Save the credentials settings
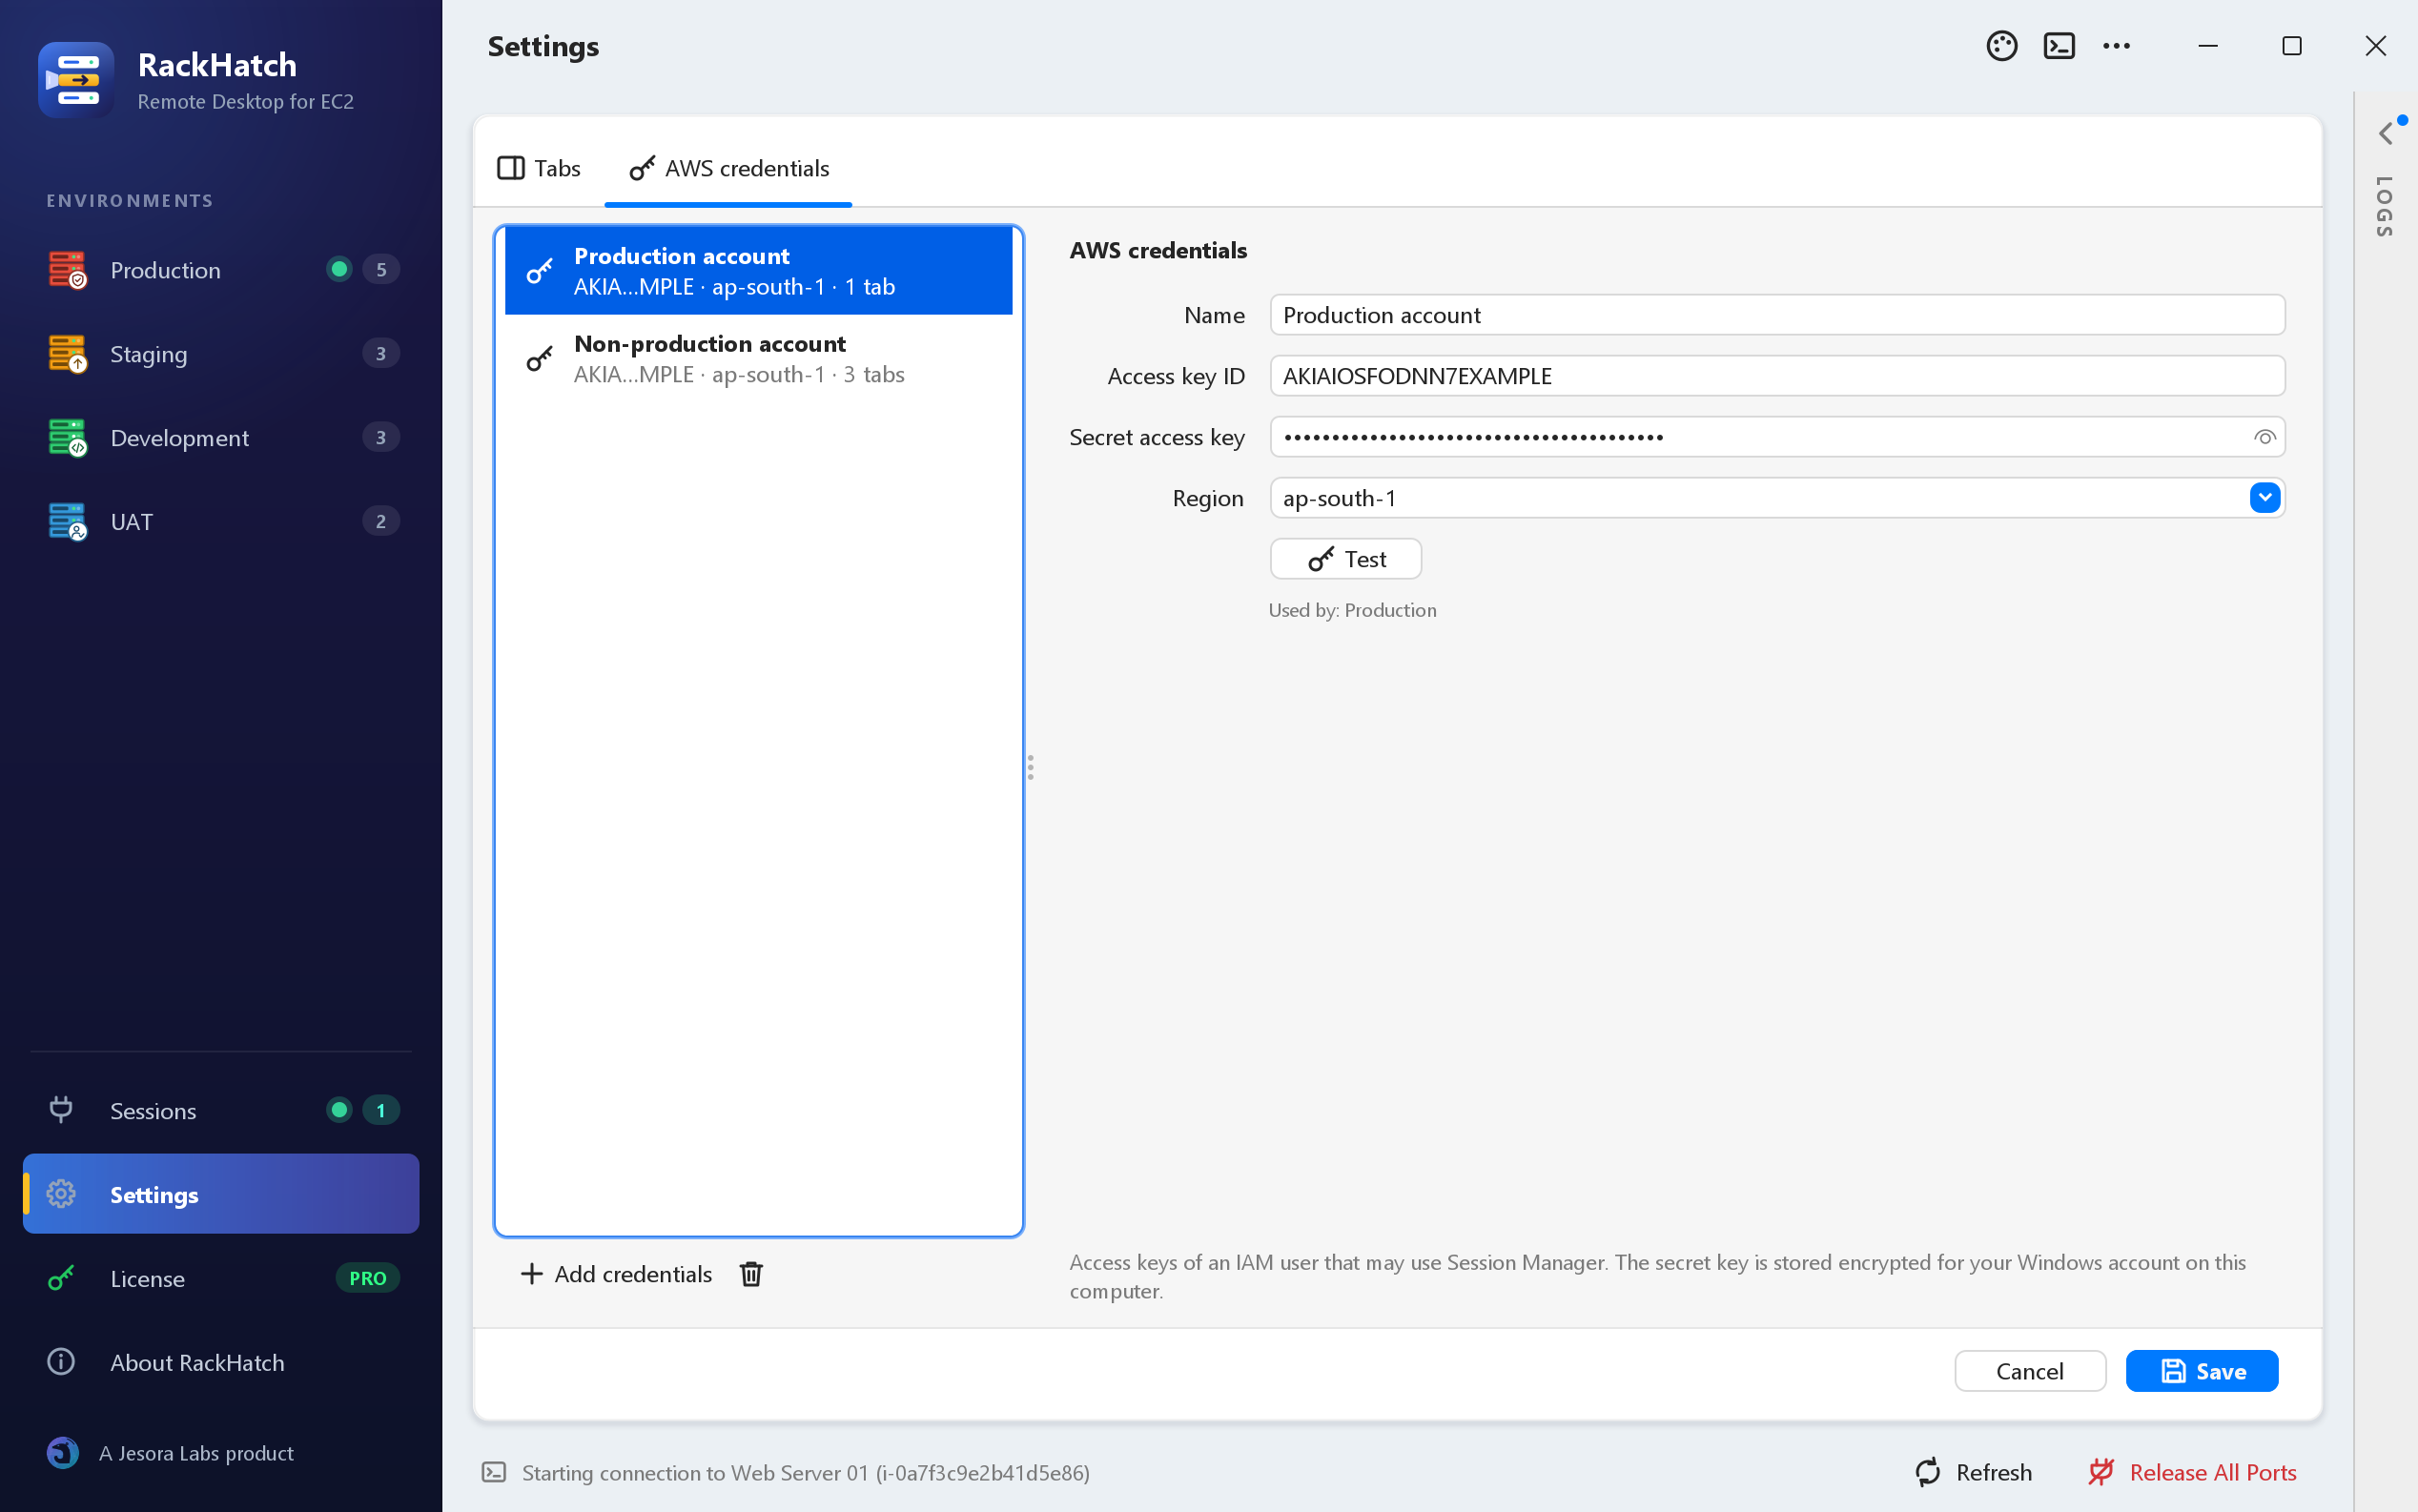2418x1512 pixels. point(2201,1370)
